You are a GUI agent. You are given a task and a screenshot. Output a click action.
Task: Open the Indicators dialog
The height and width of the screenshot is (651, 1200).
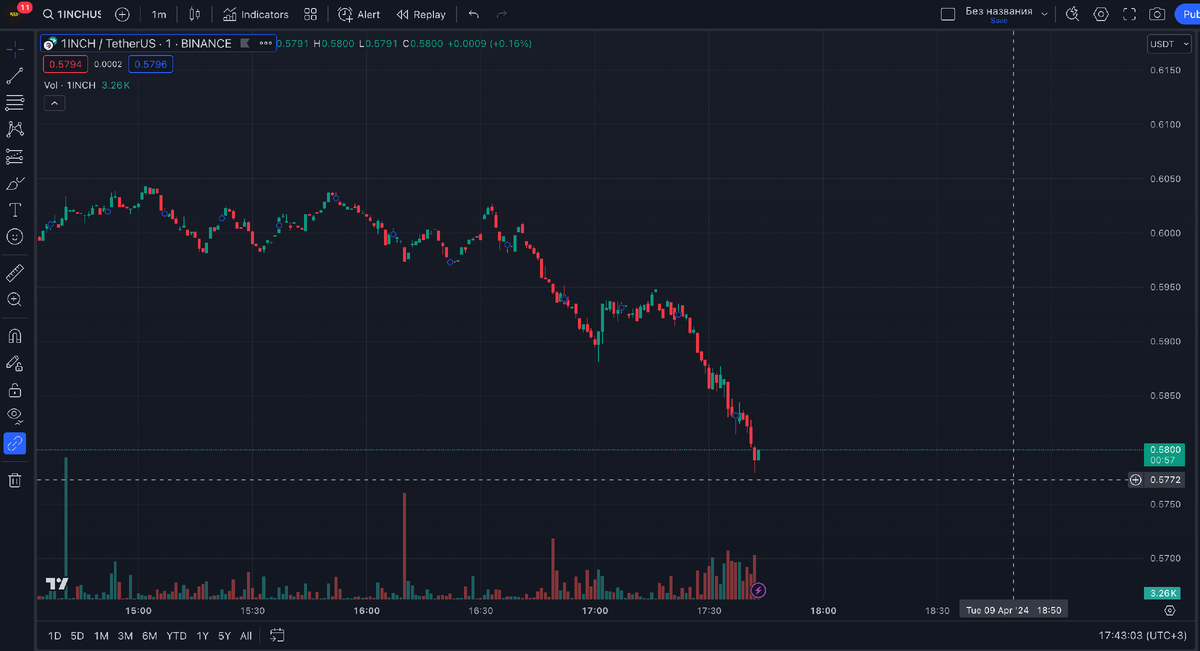(x=255, y=15)
